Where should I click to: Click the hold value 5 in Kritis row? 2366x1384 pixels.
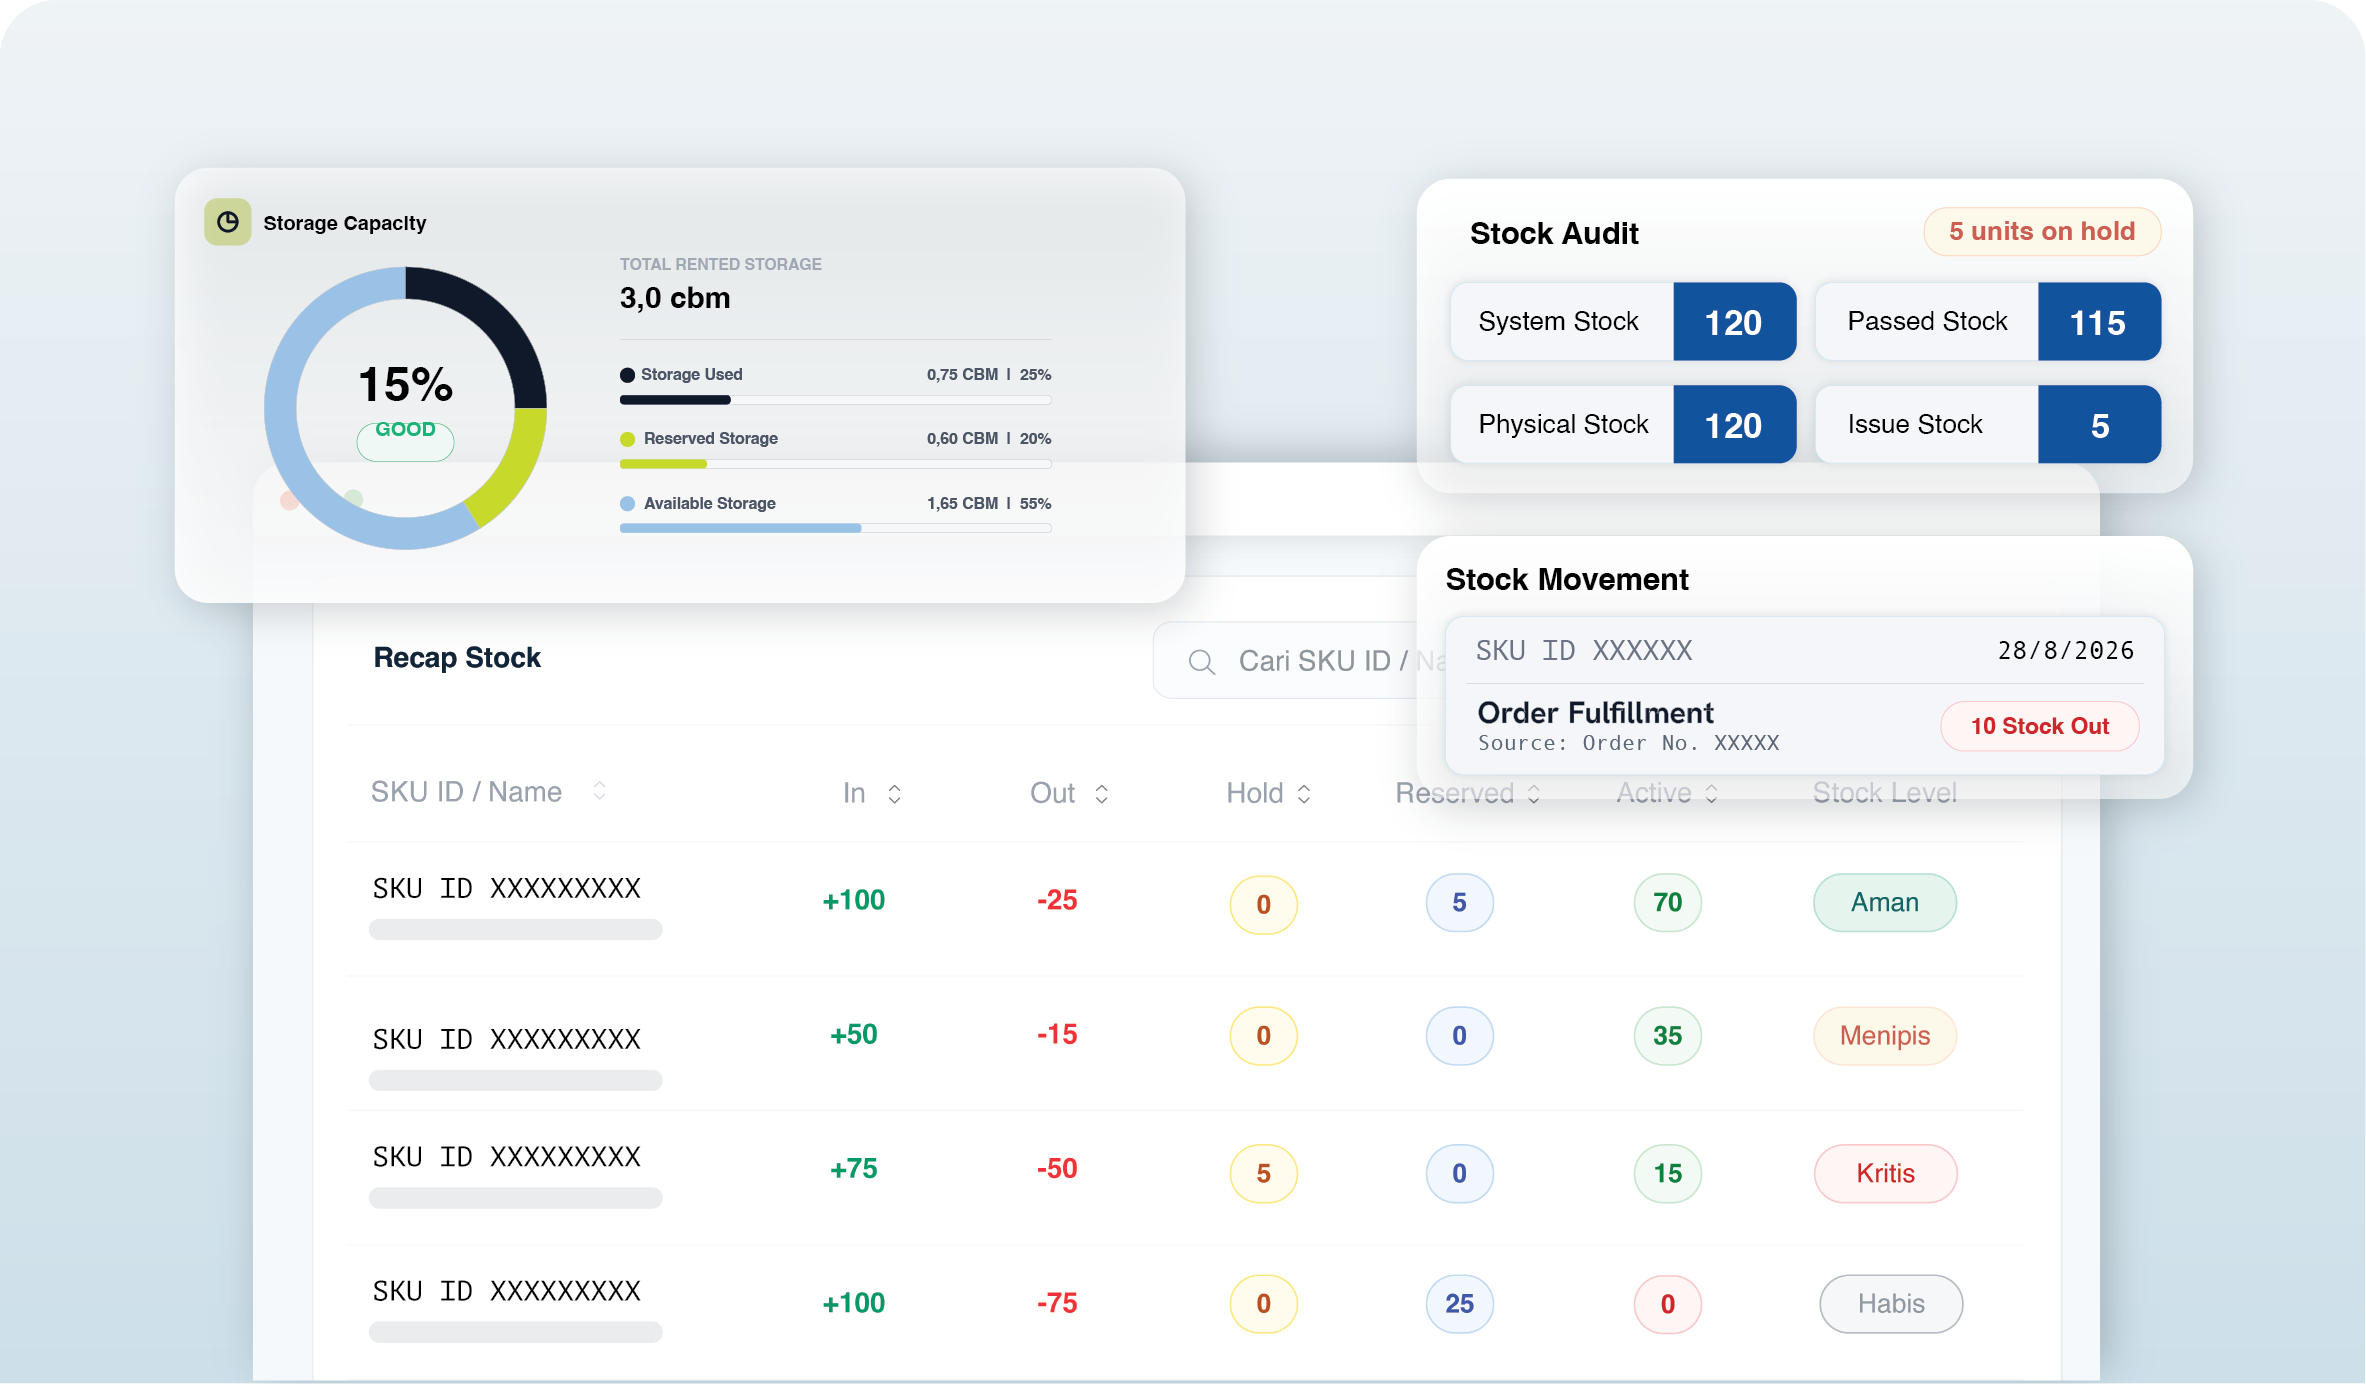coord(1263,1173)
